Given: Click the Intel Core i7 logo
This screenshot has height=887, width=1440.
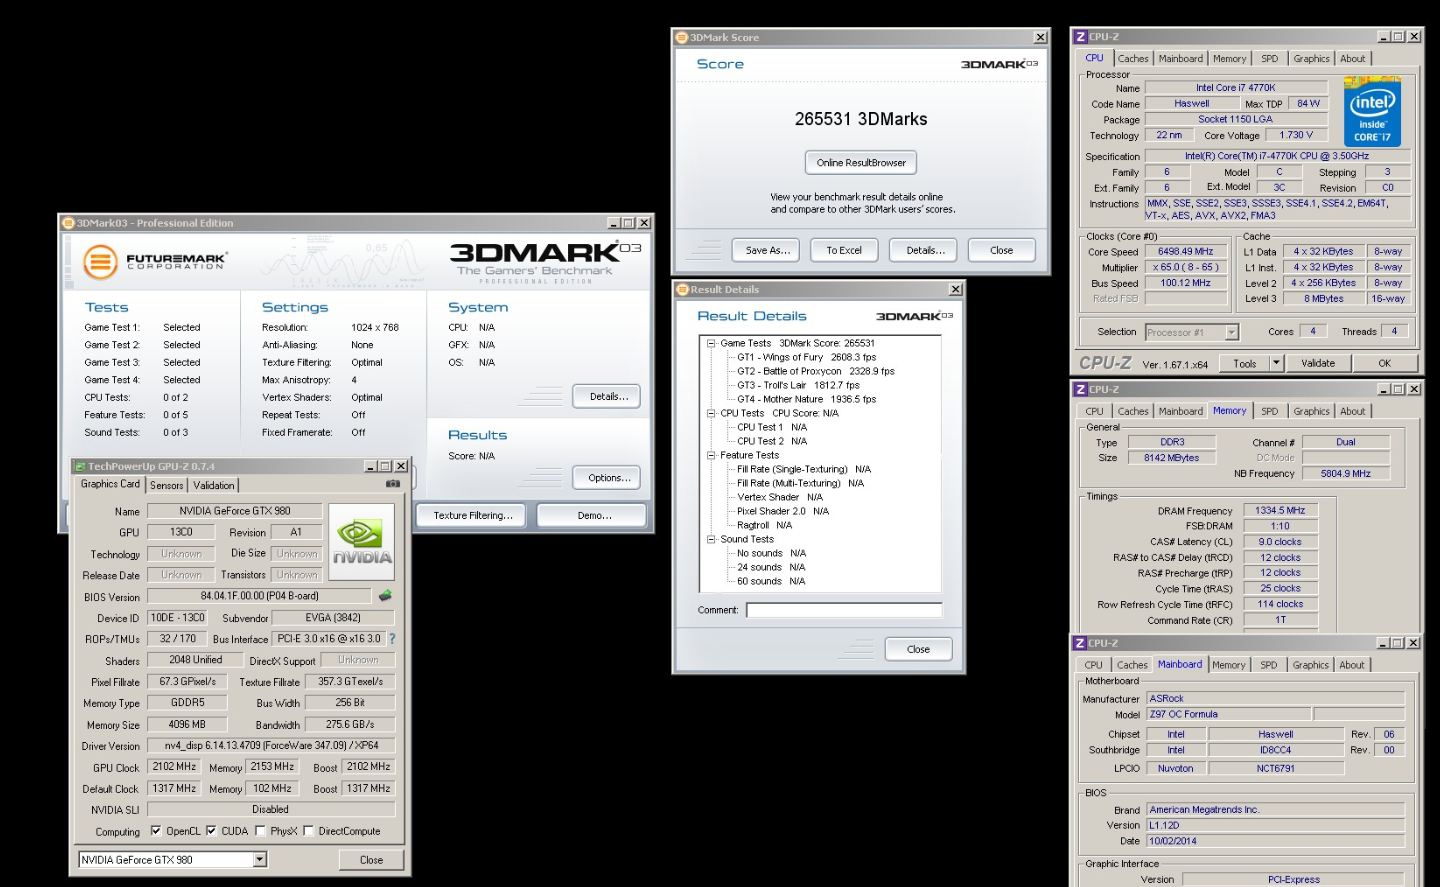Looking at the screenshot, I should coord(1372,112).
